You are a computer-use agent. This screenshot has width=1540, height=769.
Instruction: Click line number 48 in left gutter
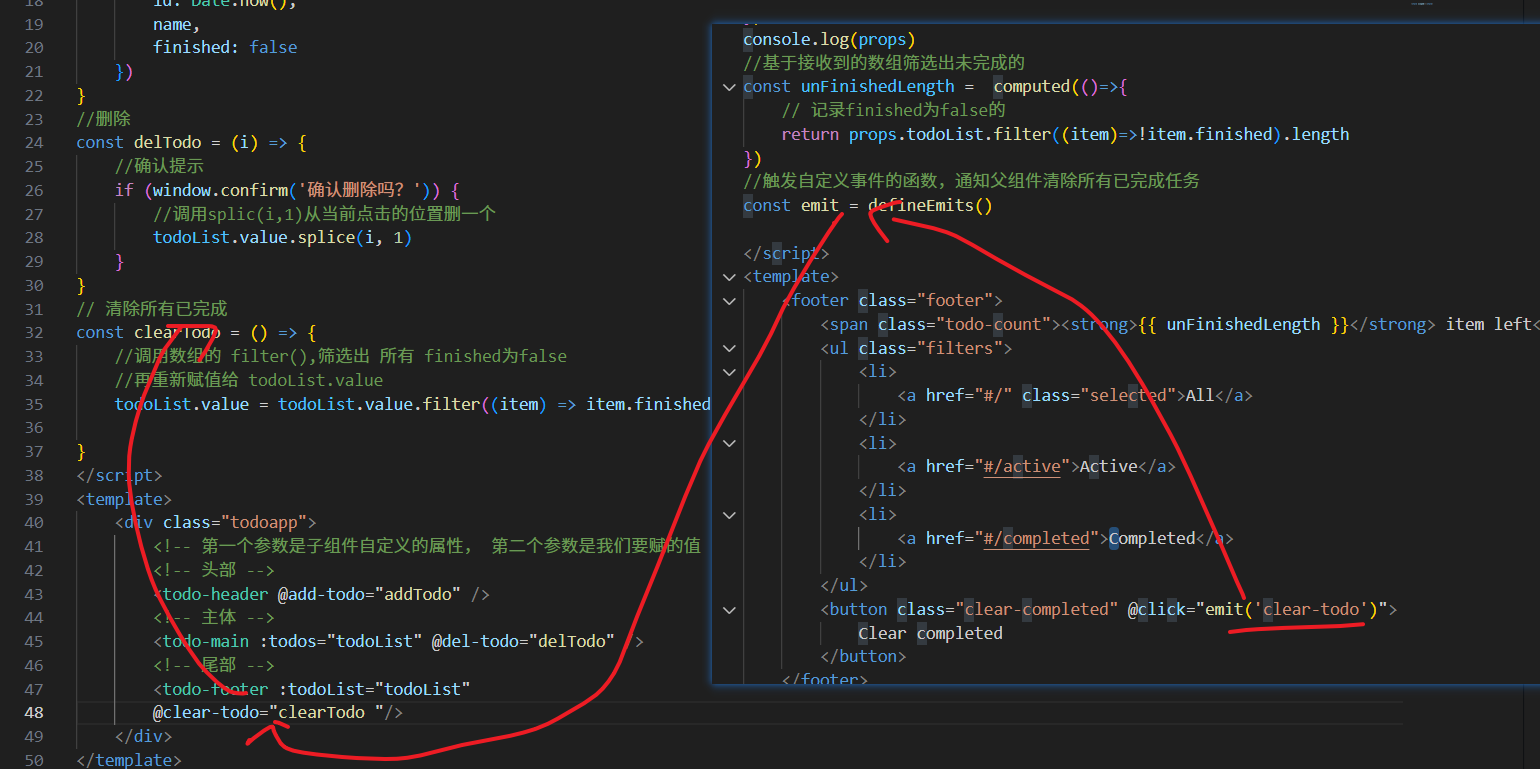34,712
